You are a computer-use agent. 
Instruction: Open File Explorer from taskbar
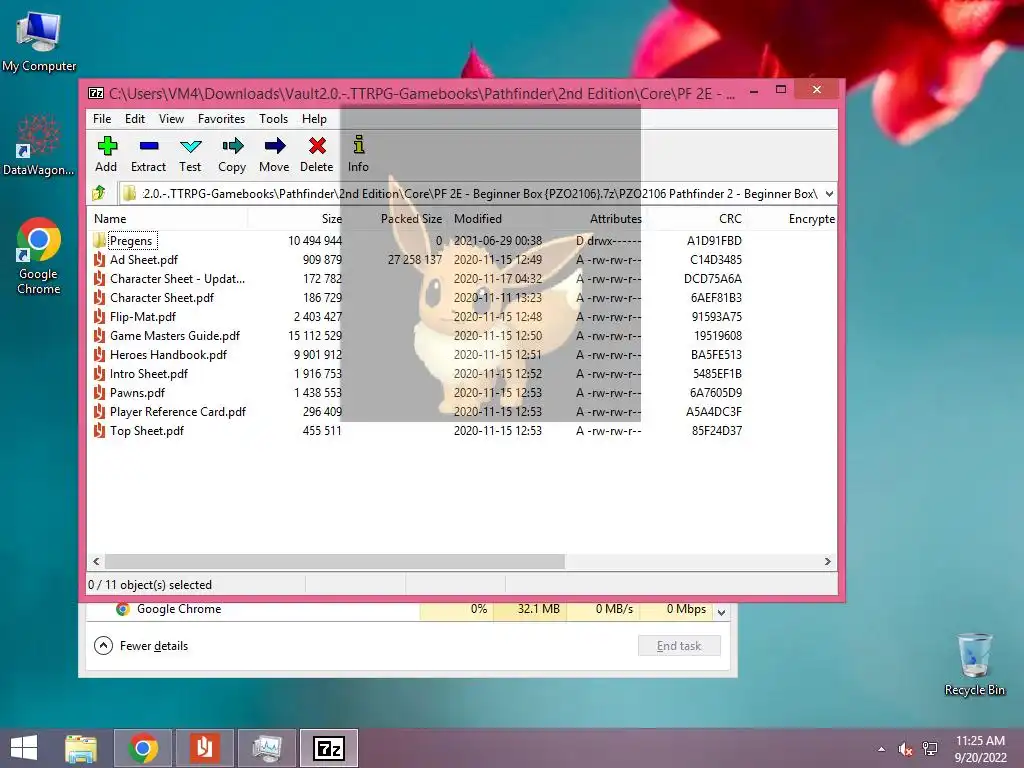80,748
